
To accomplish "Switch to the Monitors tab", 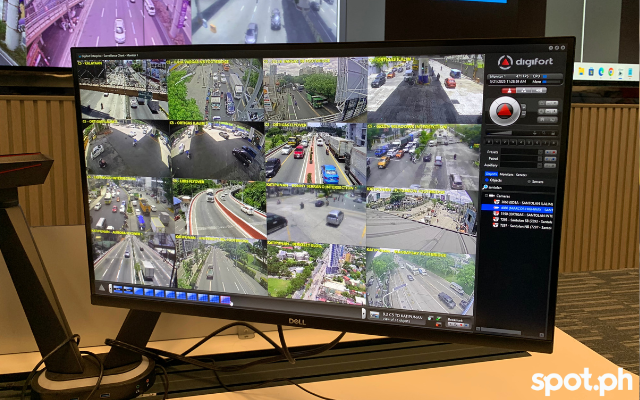I will [x=505, y=173].
